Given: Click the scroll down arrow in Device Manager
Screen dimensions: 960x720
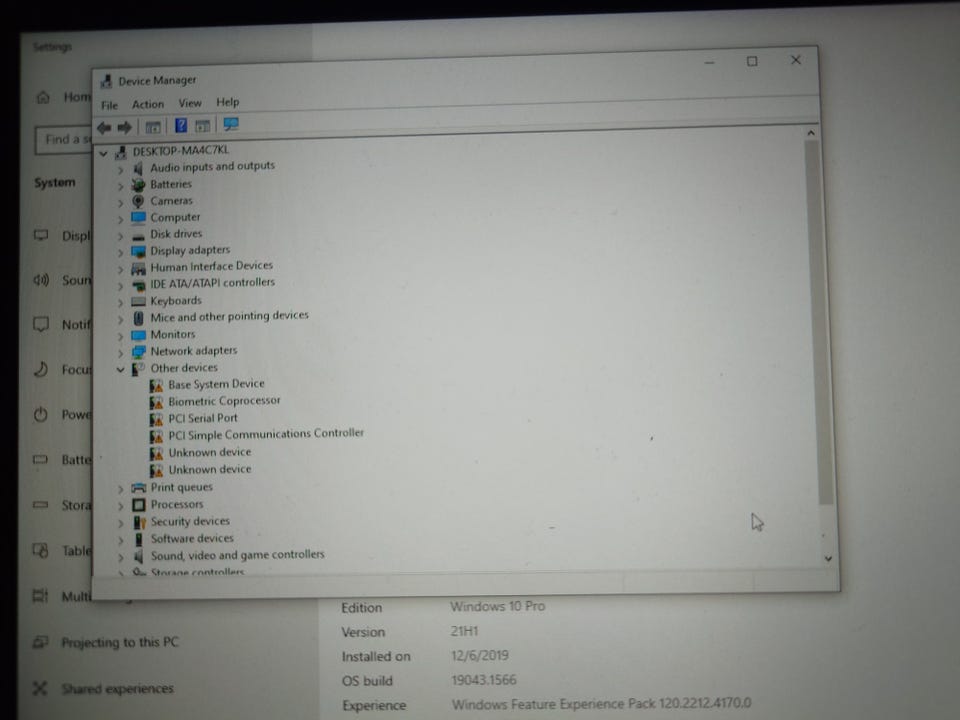Looking at the screenshot, I should [x=828, y=558].
